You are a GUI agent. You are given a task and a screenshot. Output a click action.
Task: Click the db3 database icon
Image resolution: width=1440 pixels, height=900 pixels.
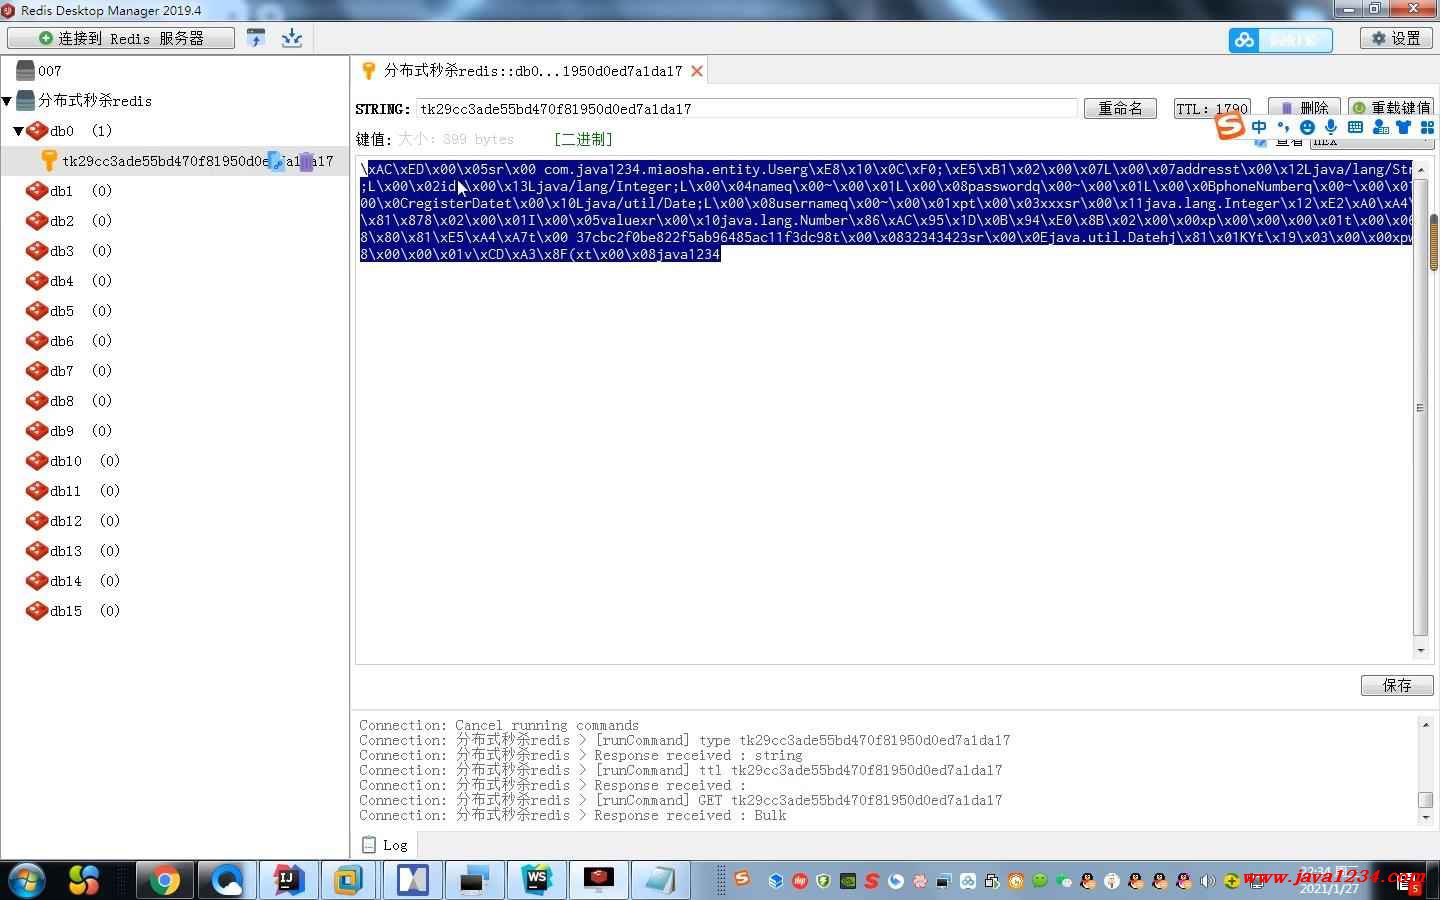click(37, 251)
